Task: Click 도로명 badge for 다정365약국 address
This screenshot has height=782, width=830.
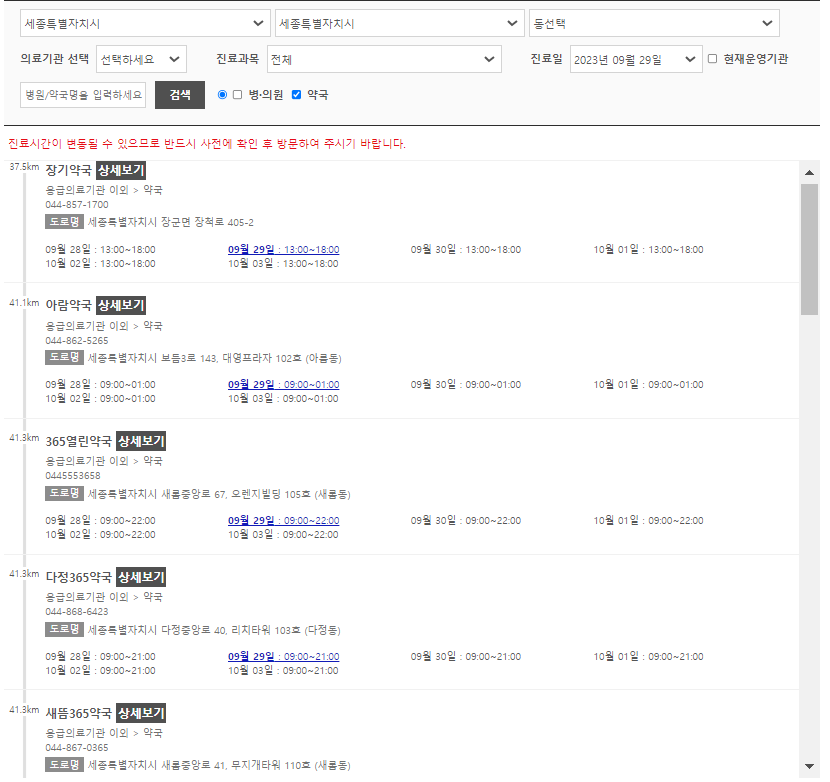Action: click(x=64, y=629)
